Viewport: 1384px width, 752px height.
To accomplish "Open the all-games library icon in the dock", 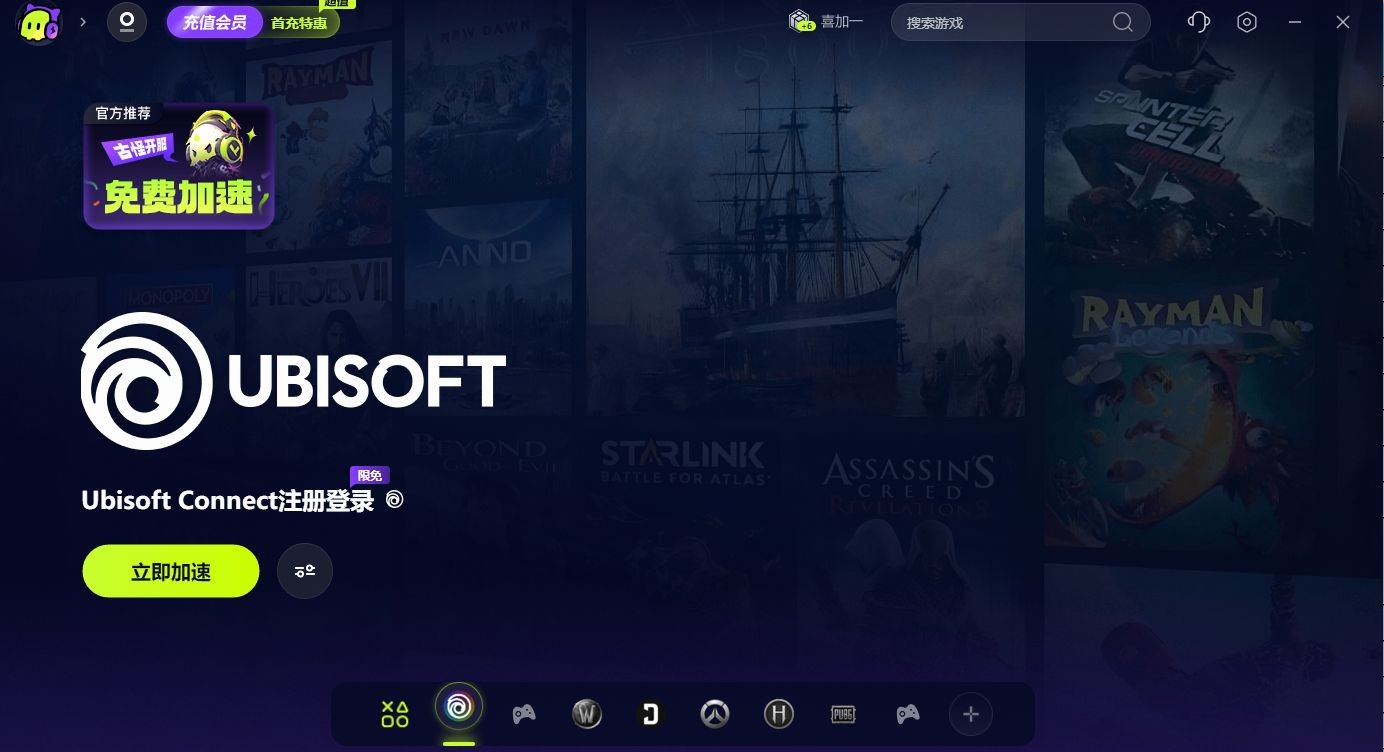I will coord(395,714).
